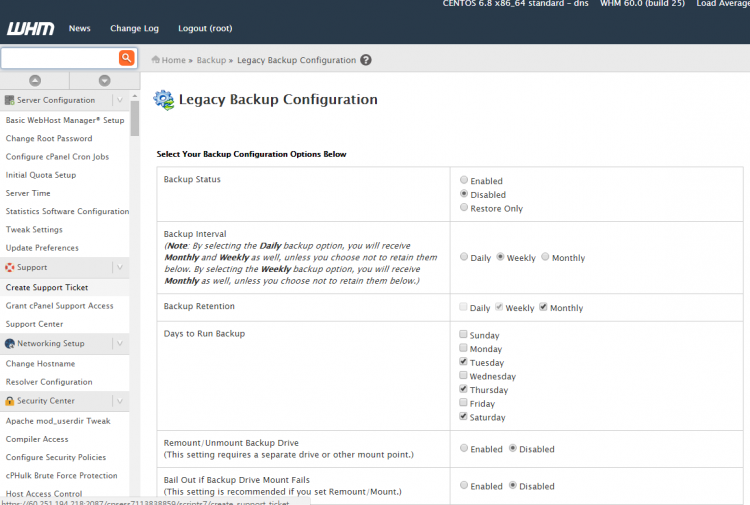Select Restore Only backup status
Screen dimensions: 750x505
463,207
